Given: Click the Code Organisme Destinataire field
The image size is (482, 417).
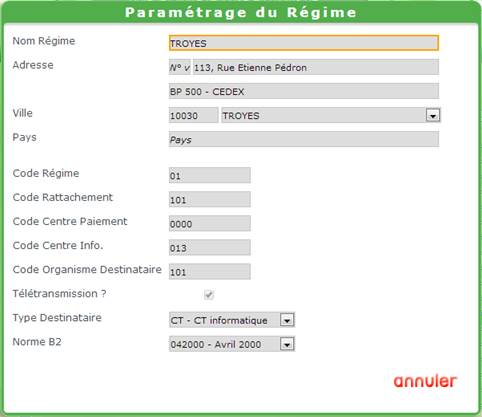Looking at the screenshot, I should 210,272.
